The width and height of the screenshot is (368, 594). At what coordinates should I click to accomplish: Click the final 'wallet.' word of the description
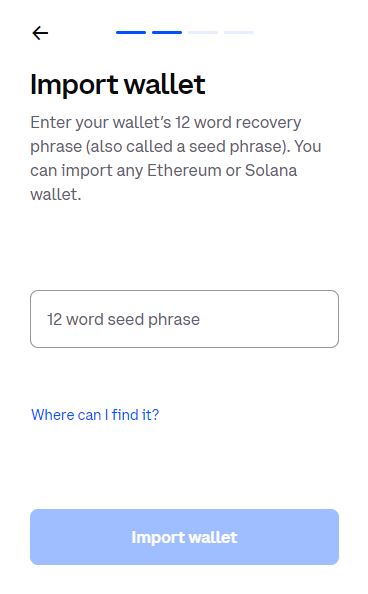[x=56, y=195]
